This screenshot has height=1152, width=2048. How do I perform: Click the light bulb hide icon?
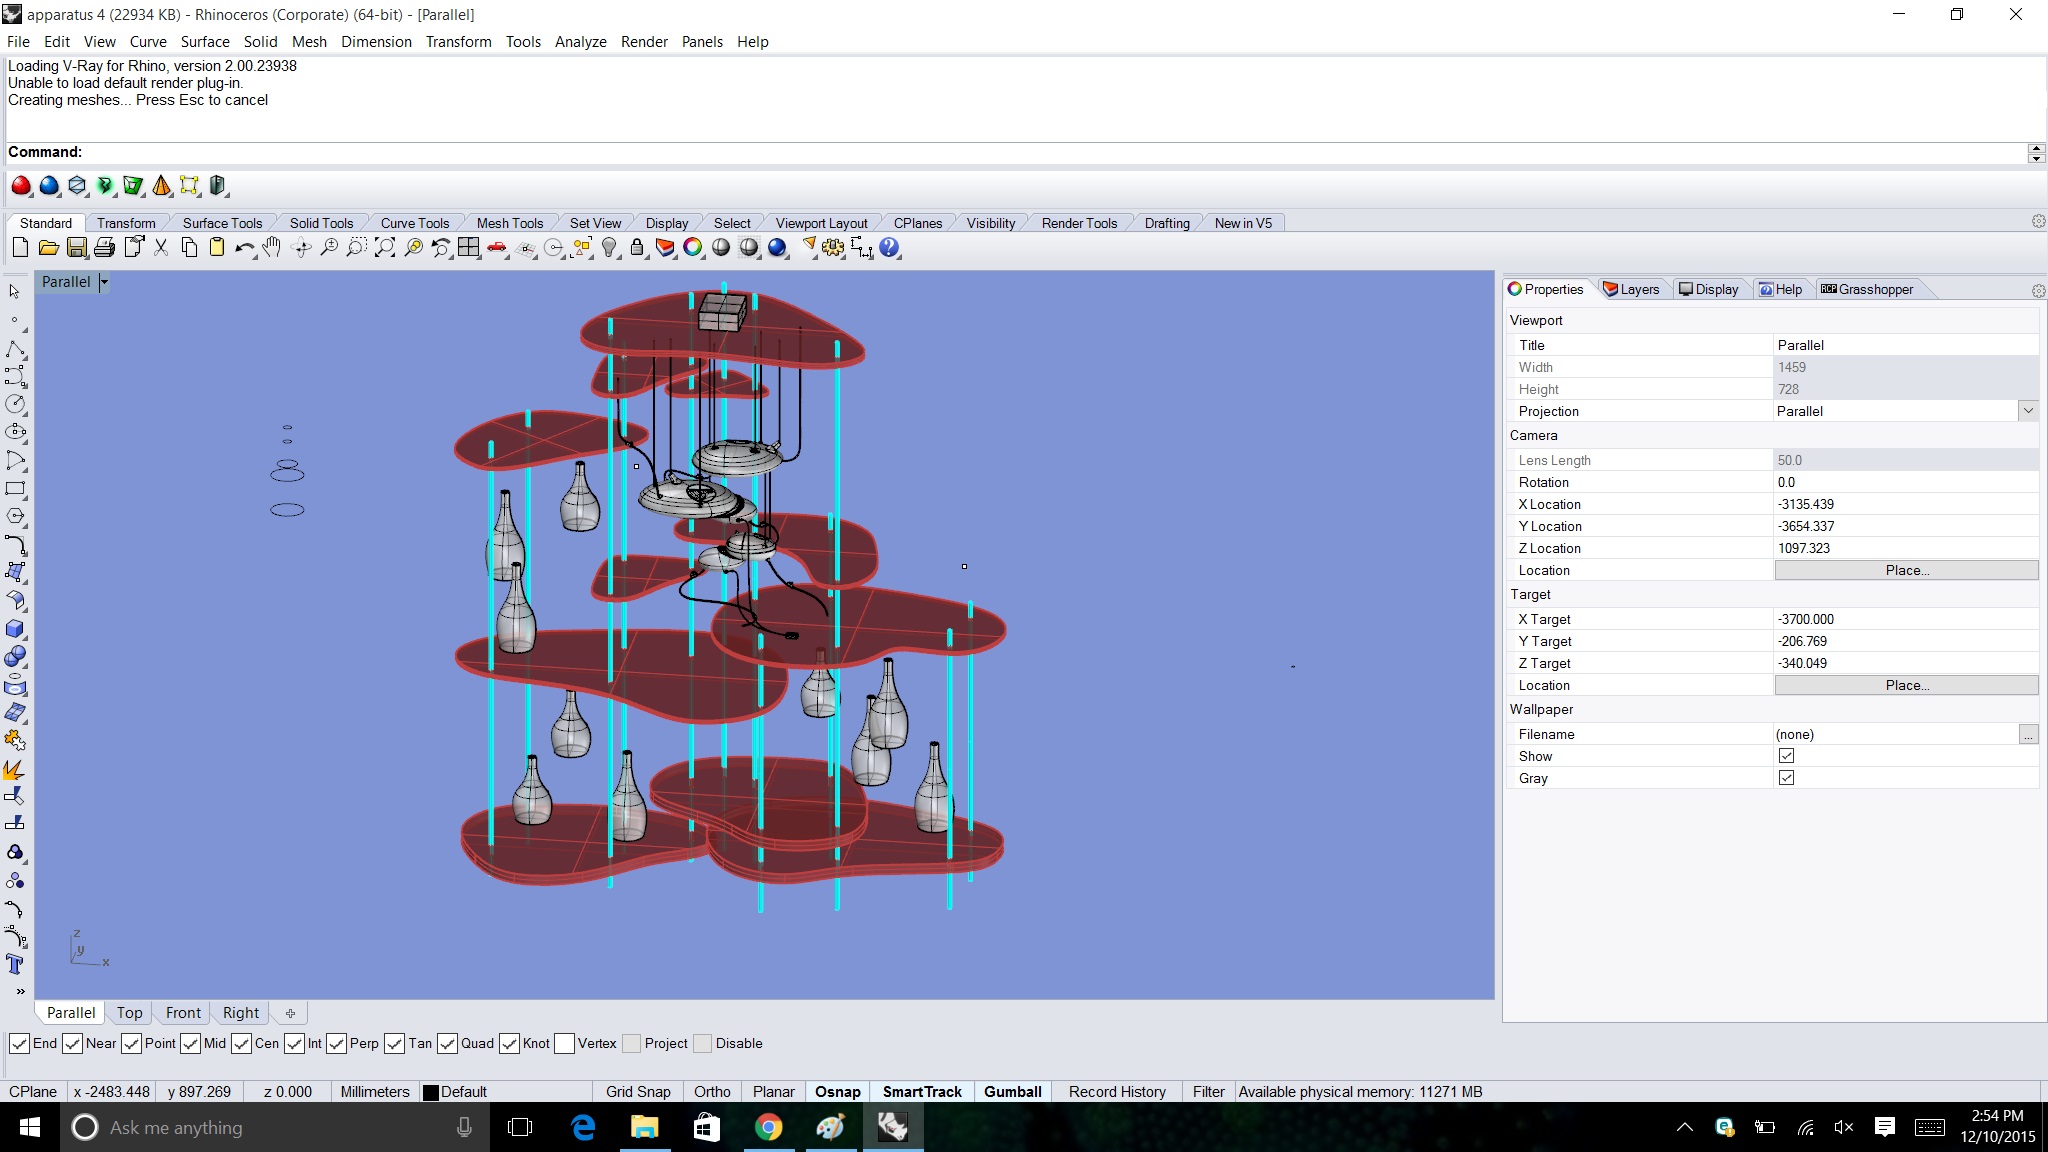609,248
